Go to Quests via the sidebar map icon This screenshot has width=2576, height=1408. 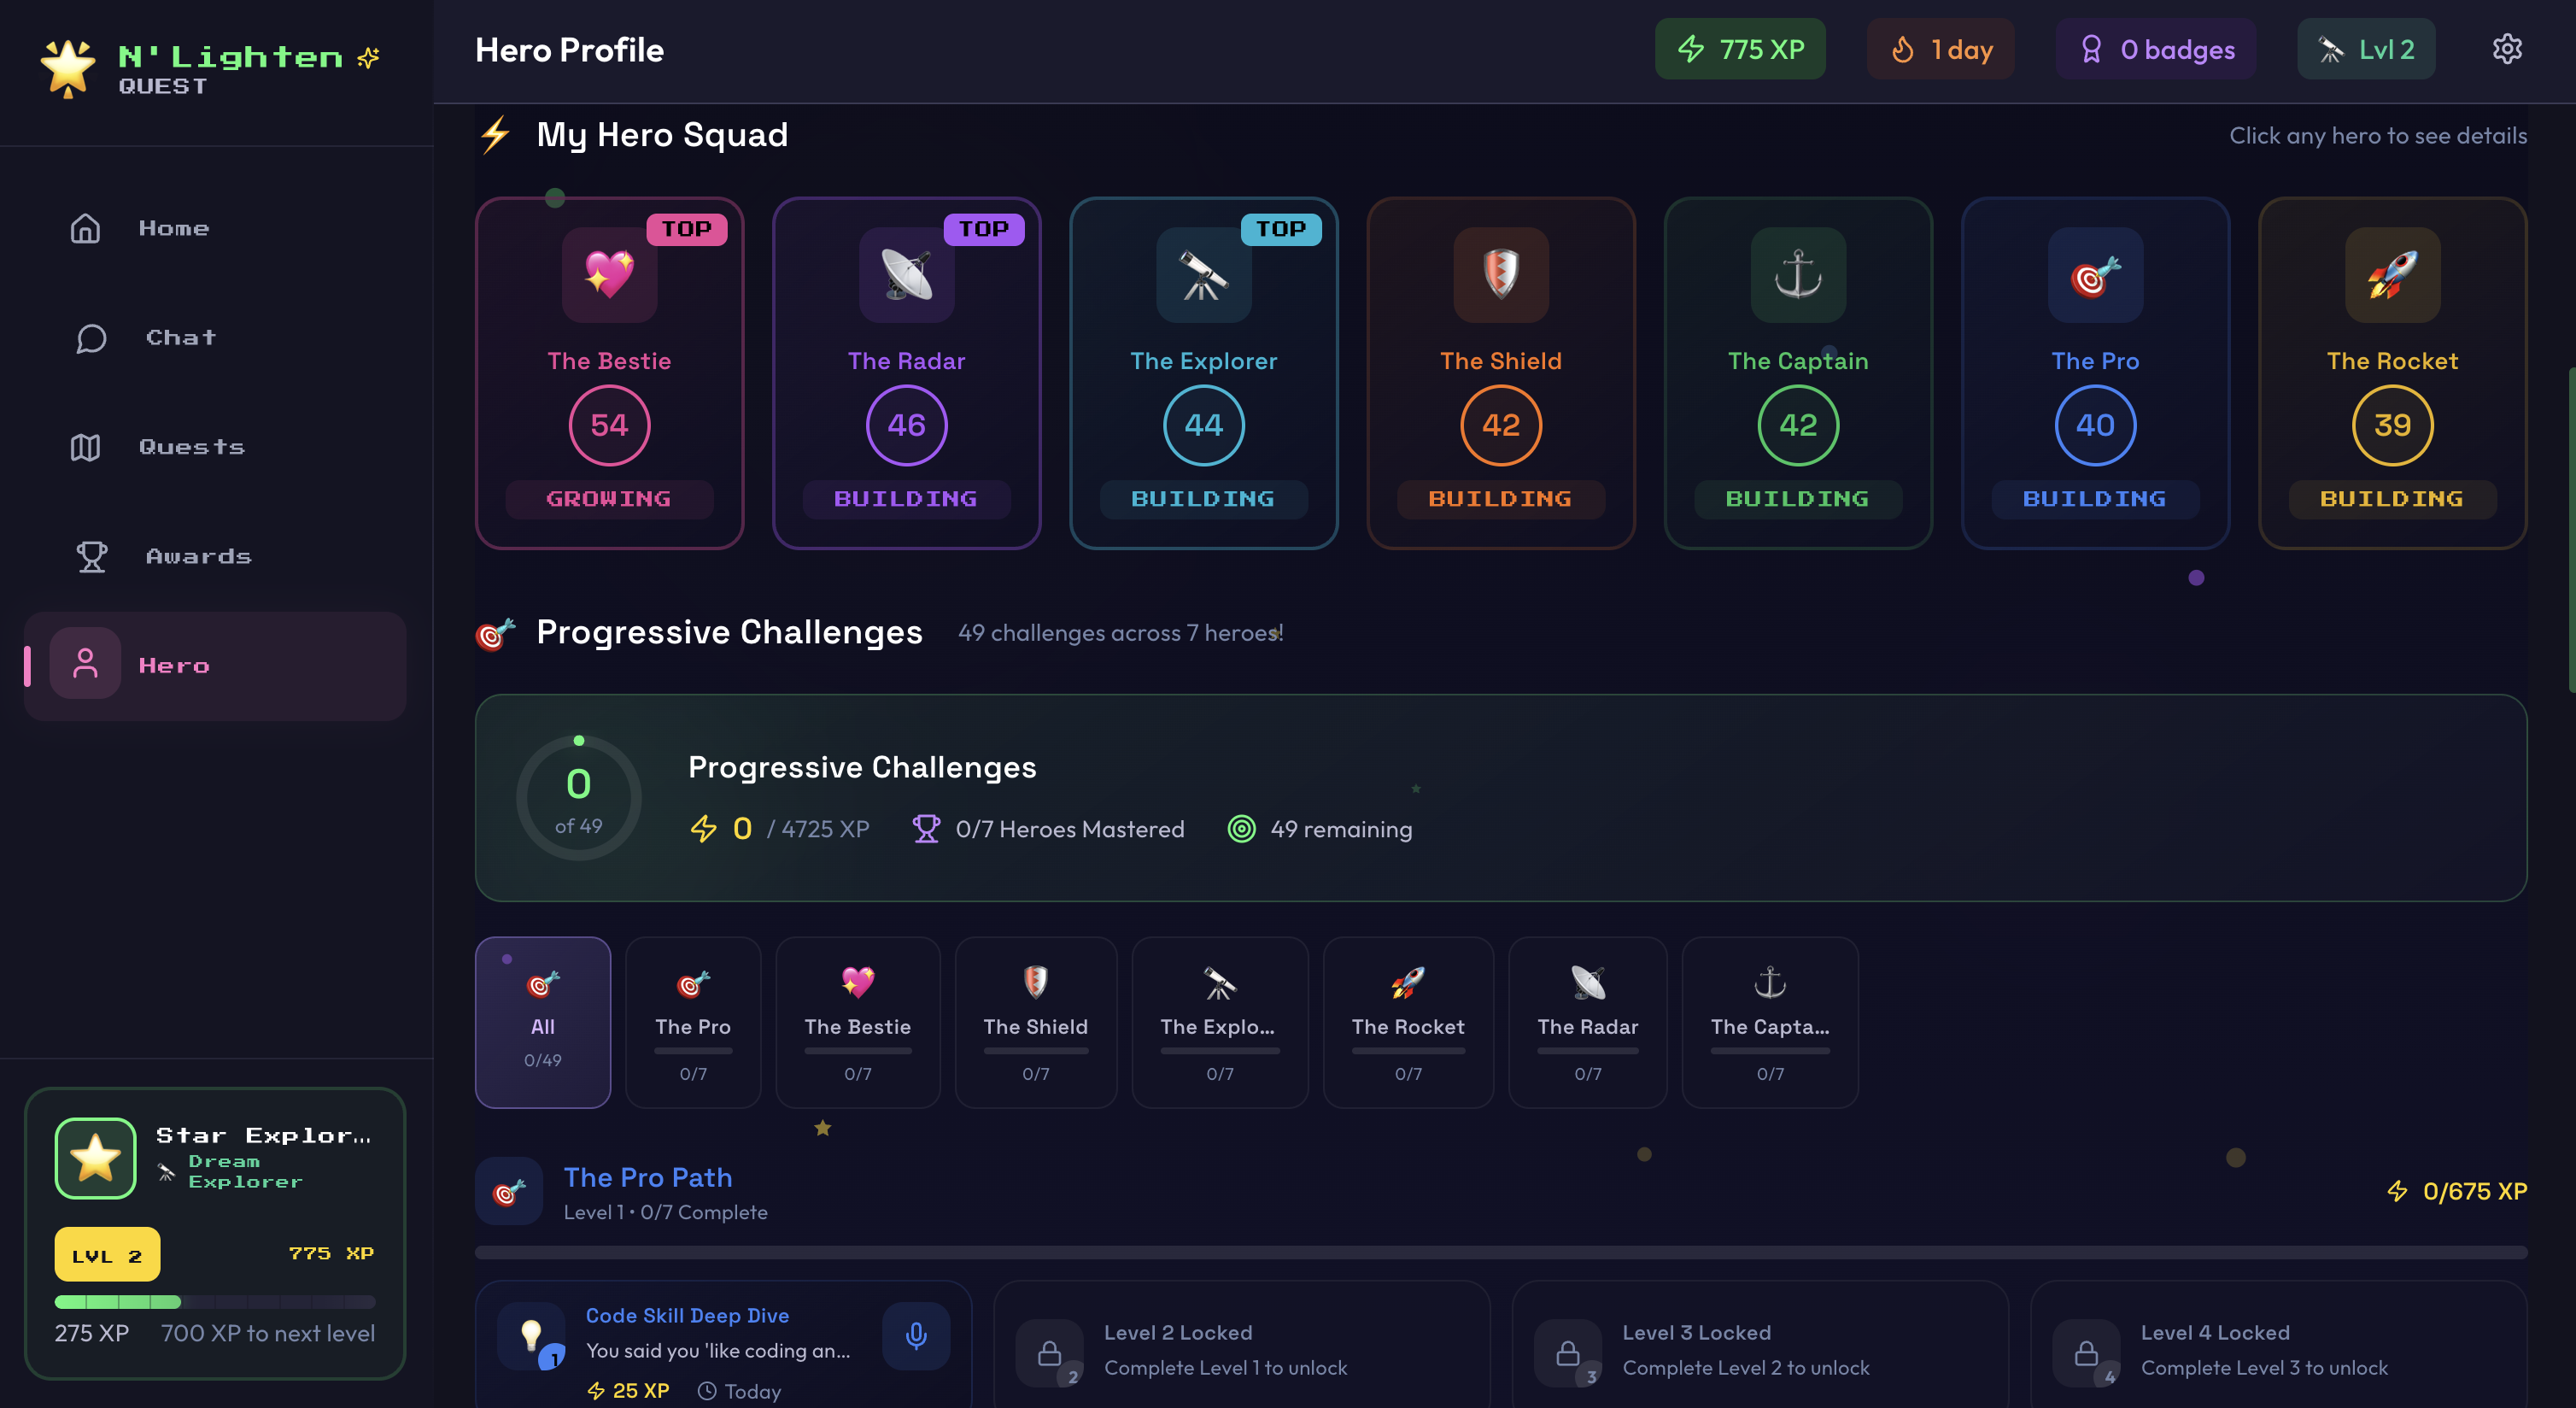[x=192, y=447]
